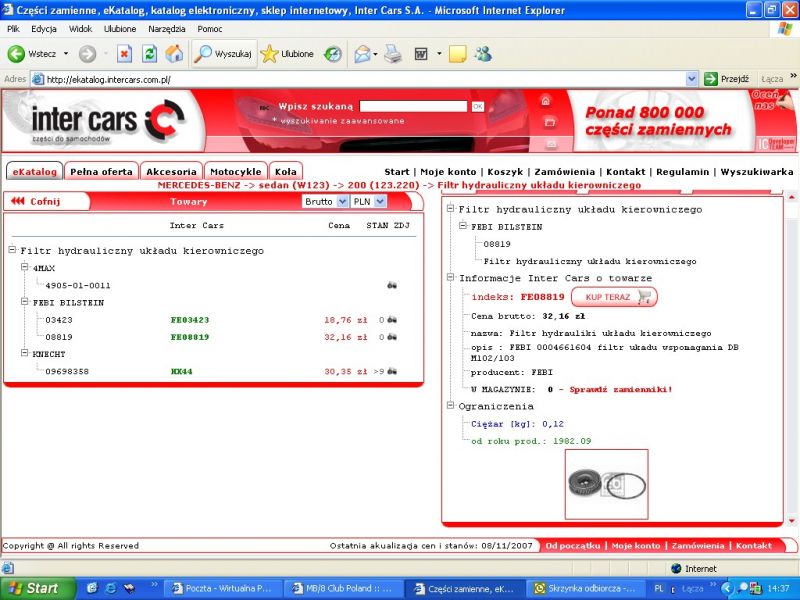Image resolution: width=800 pixels, height=600 pixels.
Task: Switch to the eKatalog tab
Action: point(34,171)
